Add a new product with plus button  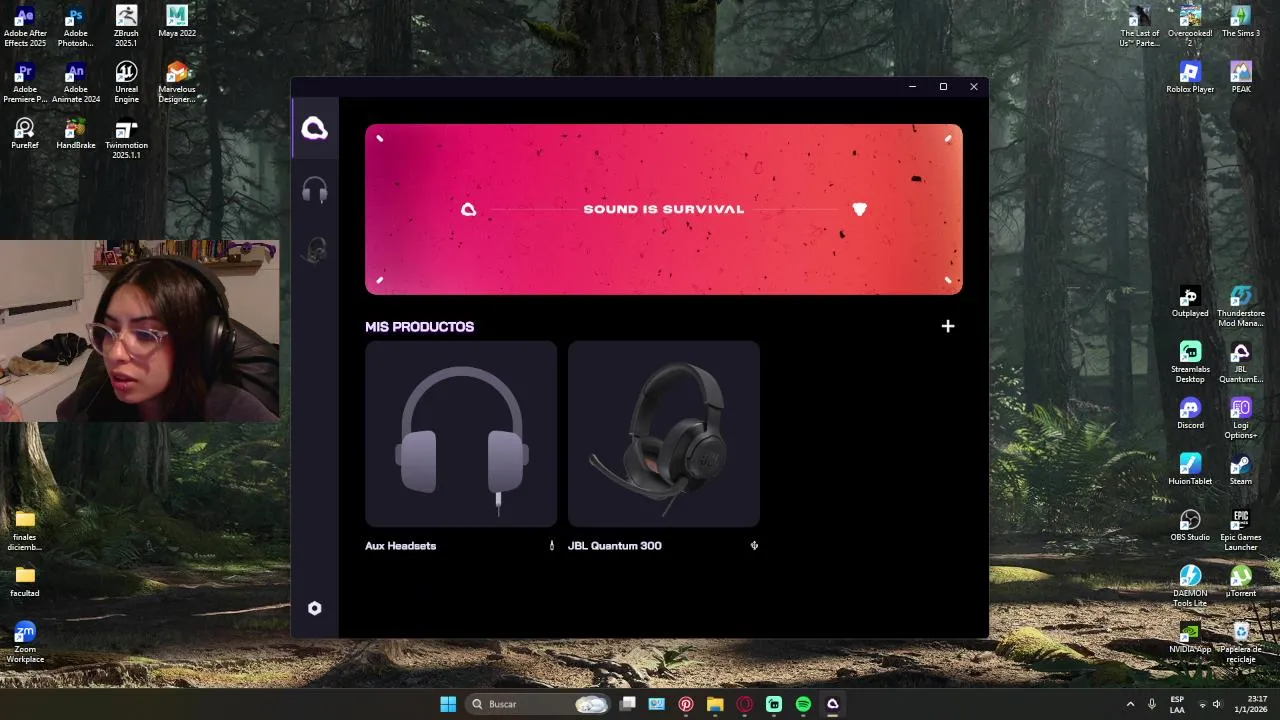[x=948, y=326]
